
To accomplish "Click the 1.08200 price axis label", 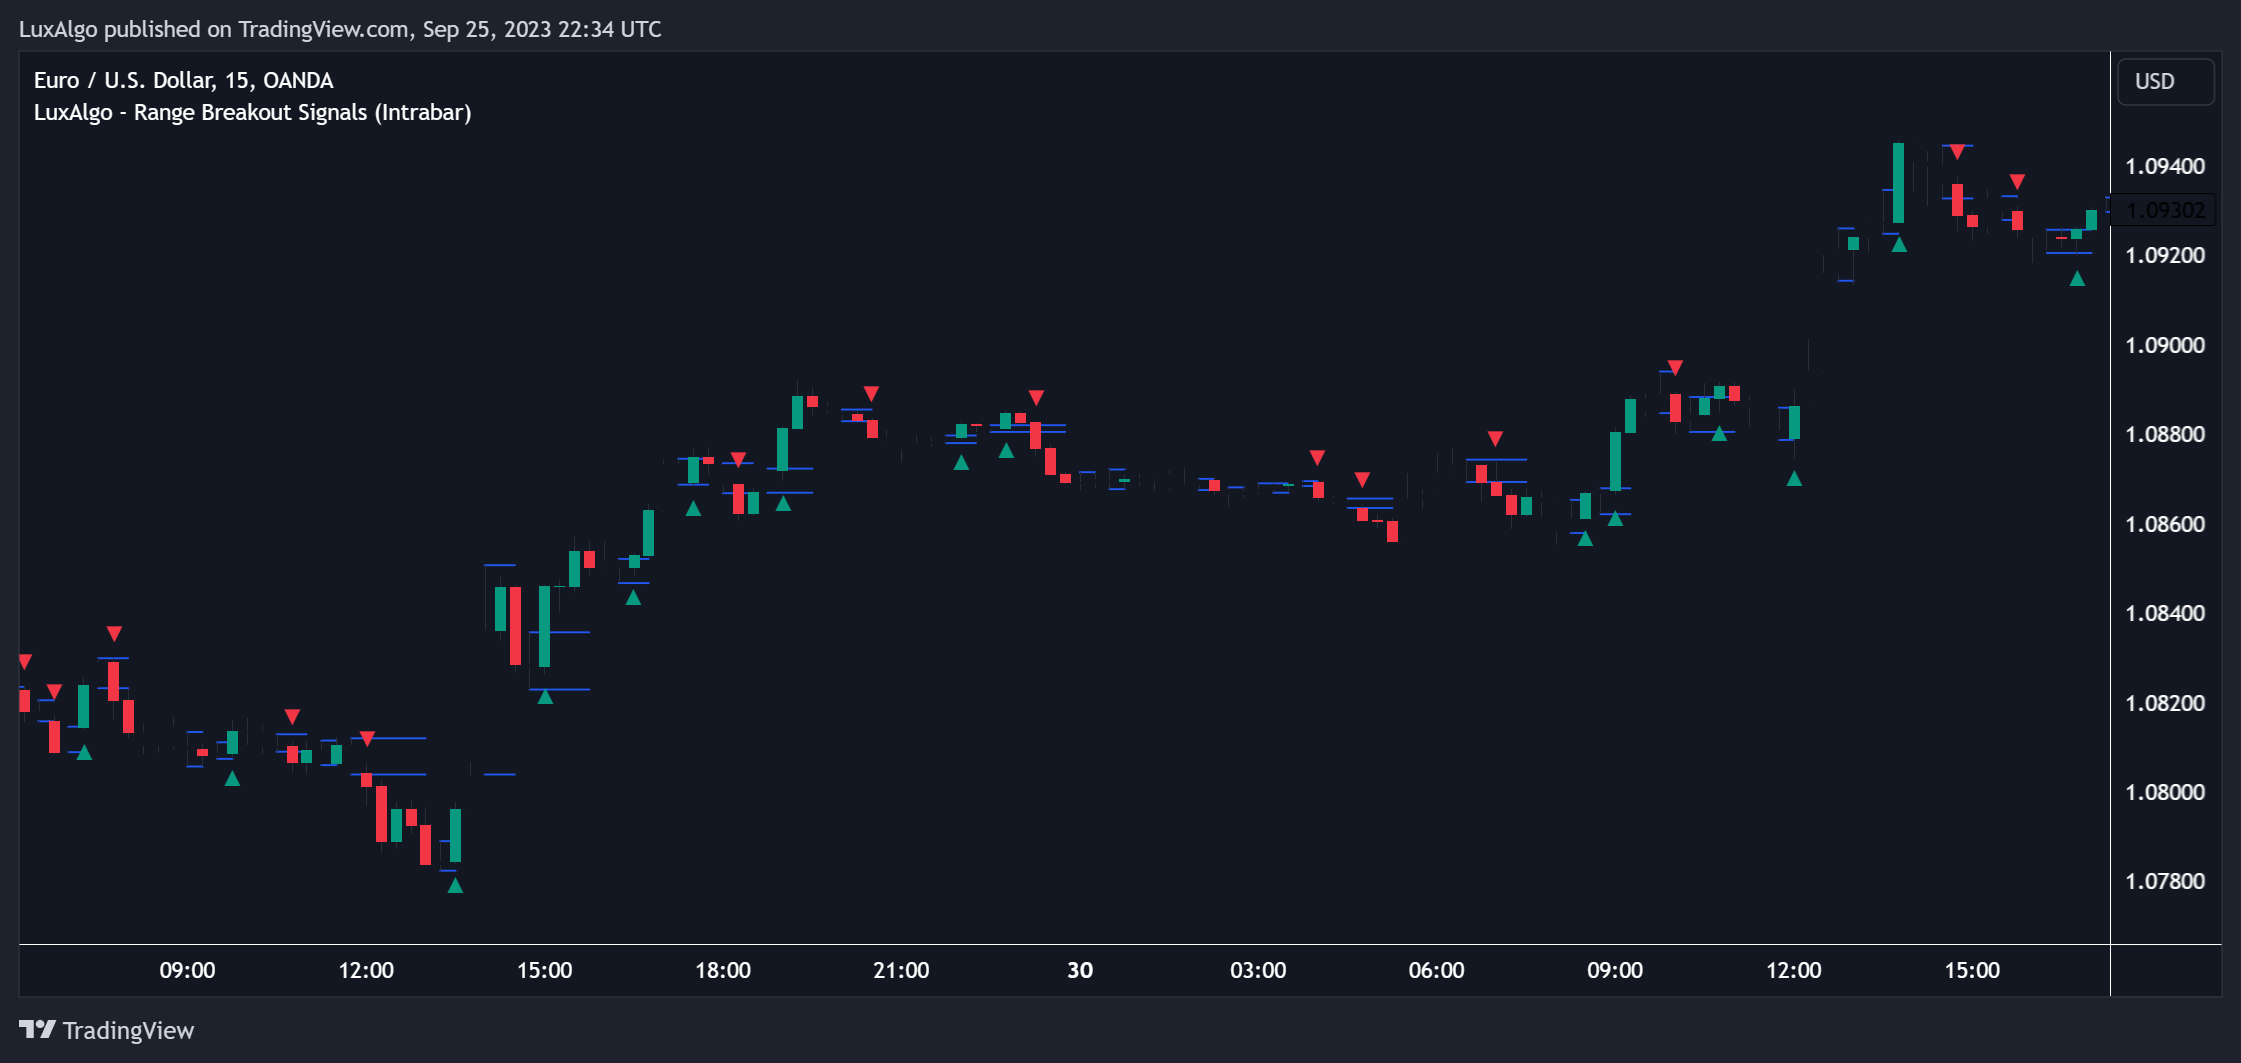I will click(x=2165, y=703).
